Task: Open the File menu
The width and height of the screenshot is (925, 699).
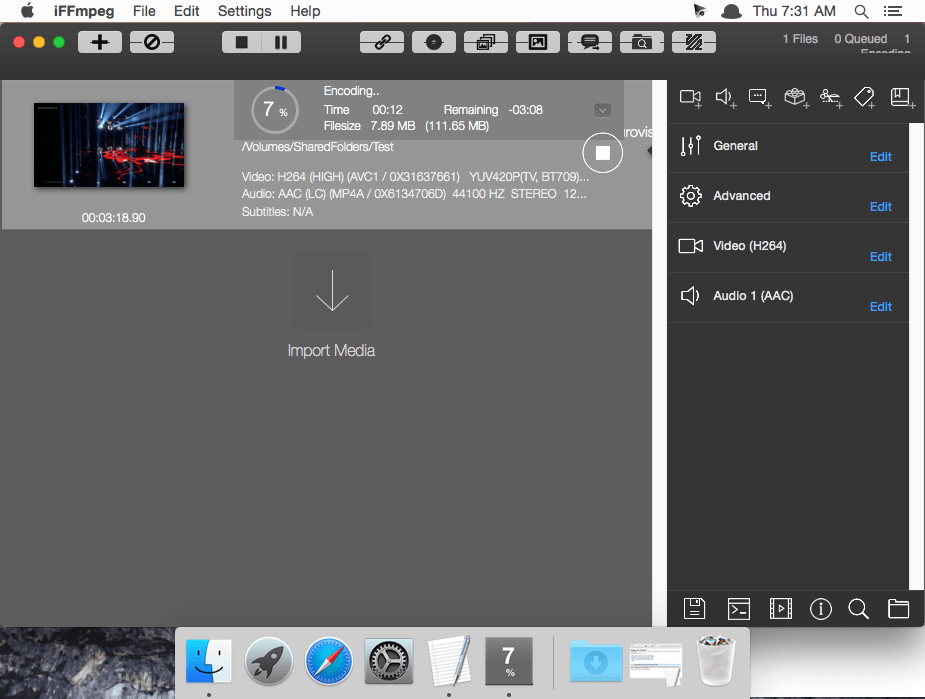Action: [144, 11]
